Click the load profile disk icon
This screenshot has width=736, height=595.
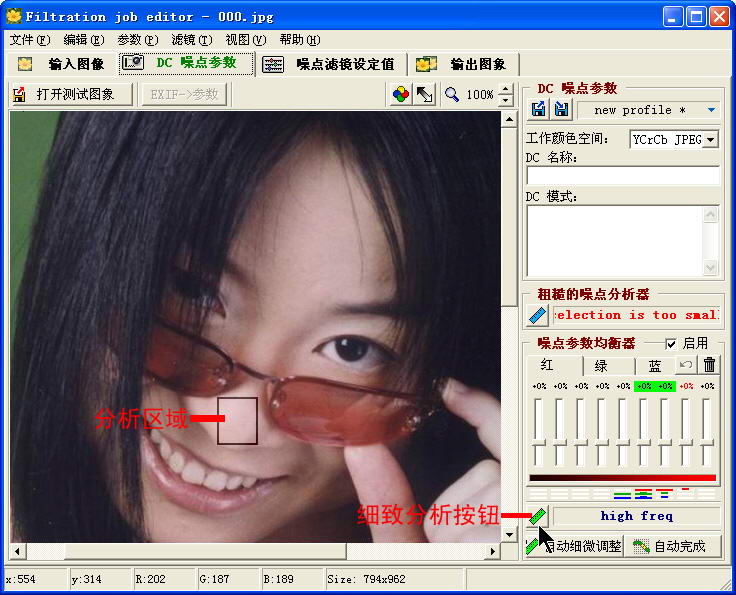click(539, 110)
